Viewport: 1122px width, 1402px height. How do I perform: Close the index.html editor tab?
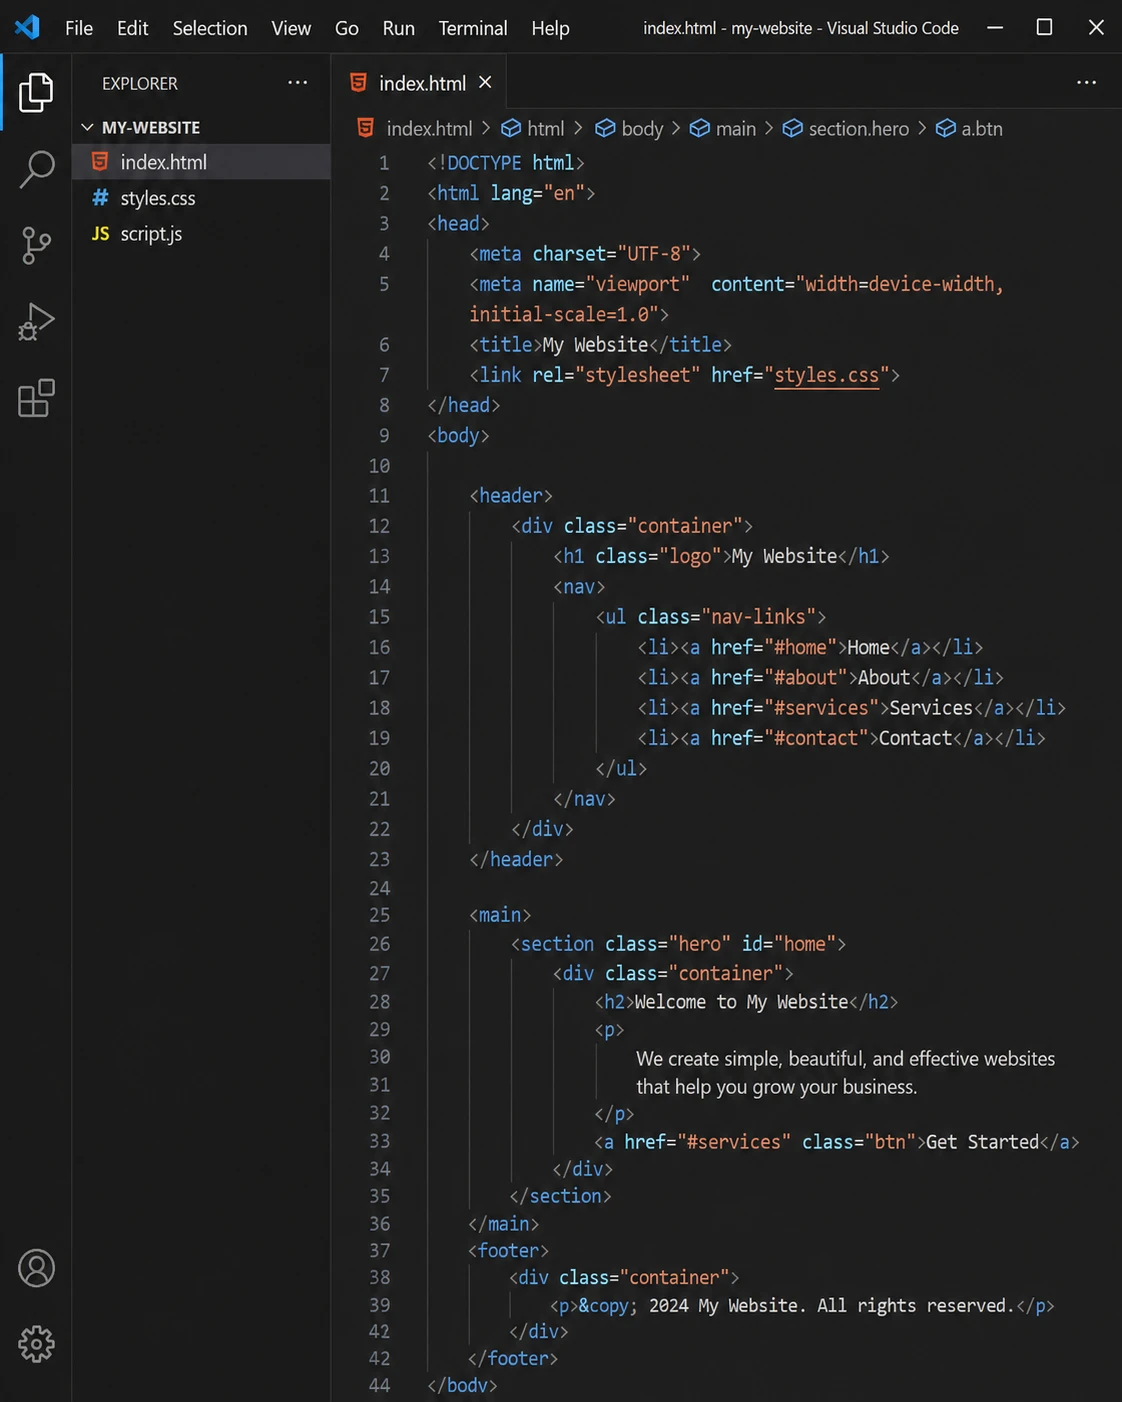click(485, 82)
